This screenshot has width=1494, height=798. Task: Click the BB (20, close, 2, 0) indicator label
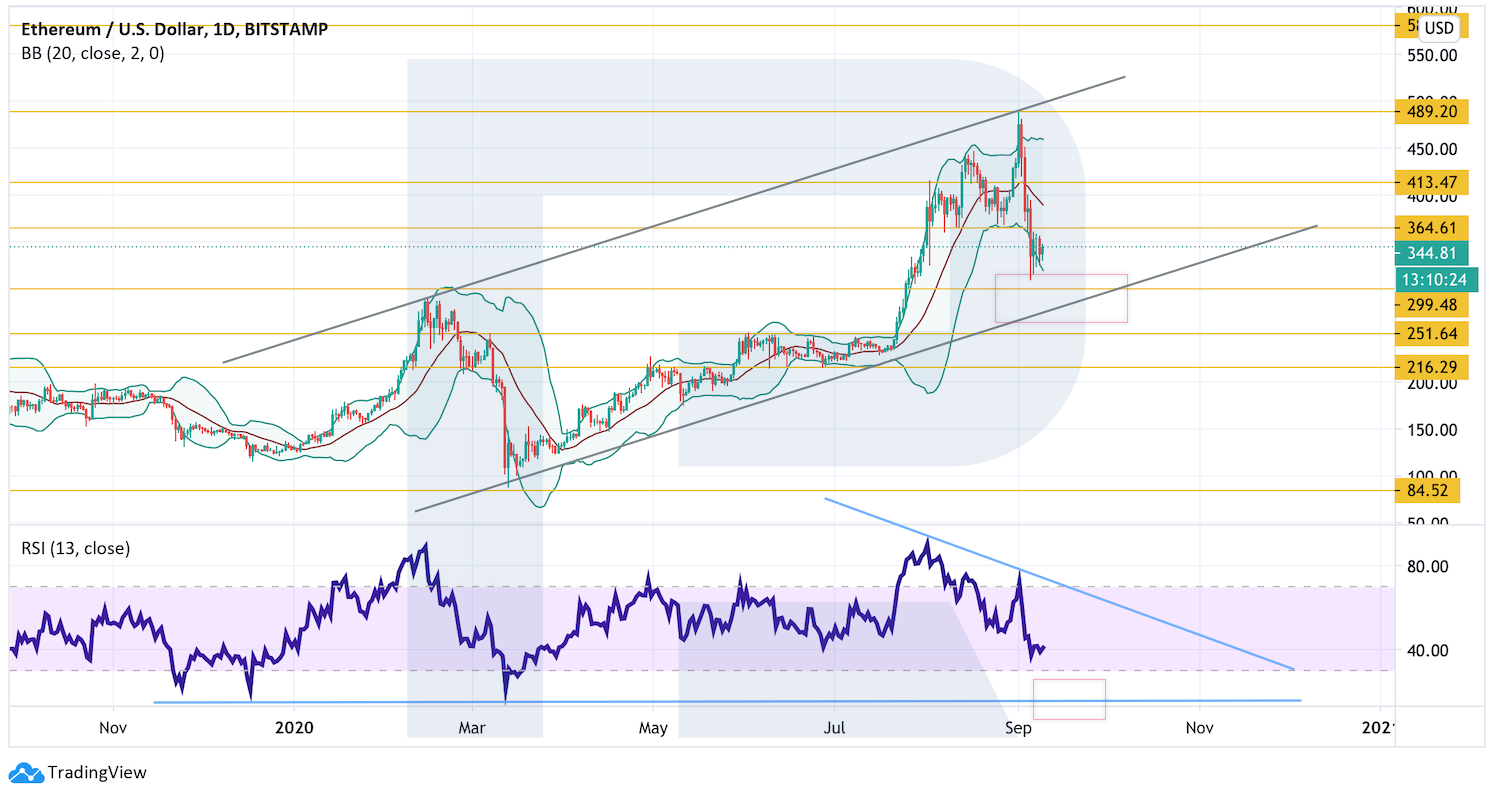tap(93, 54)
